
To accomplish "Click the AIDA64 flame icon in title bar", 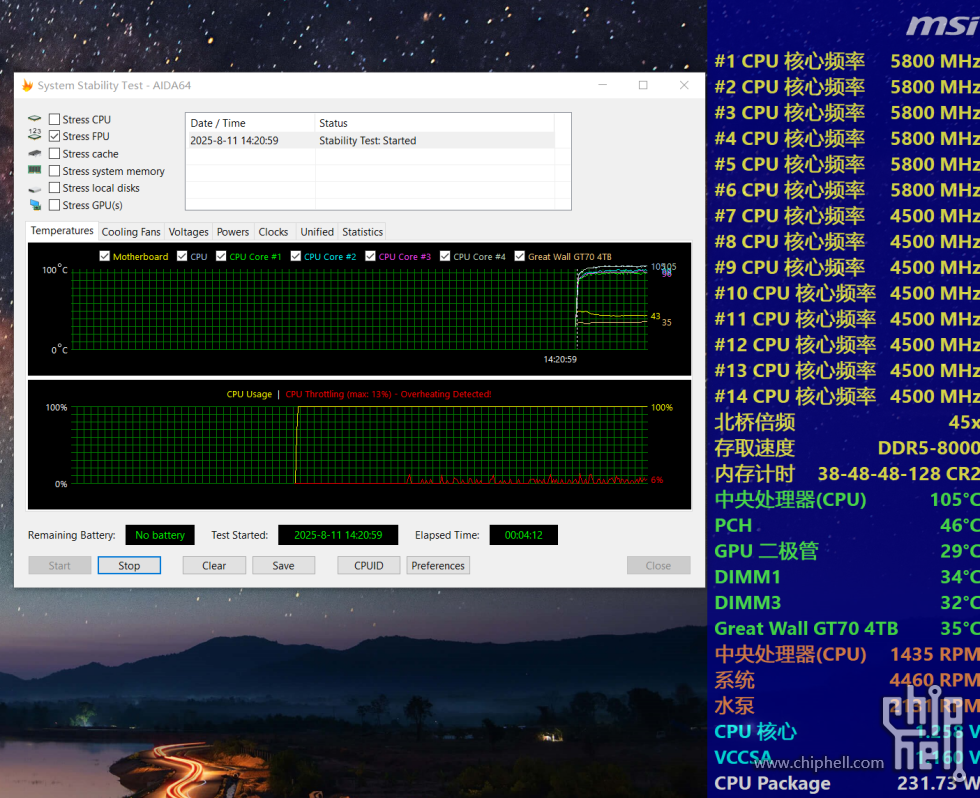I will pyautogui.click(x=27, y=85).
